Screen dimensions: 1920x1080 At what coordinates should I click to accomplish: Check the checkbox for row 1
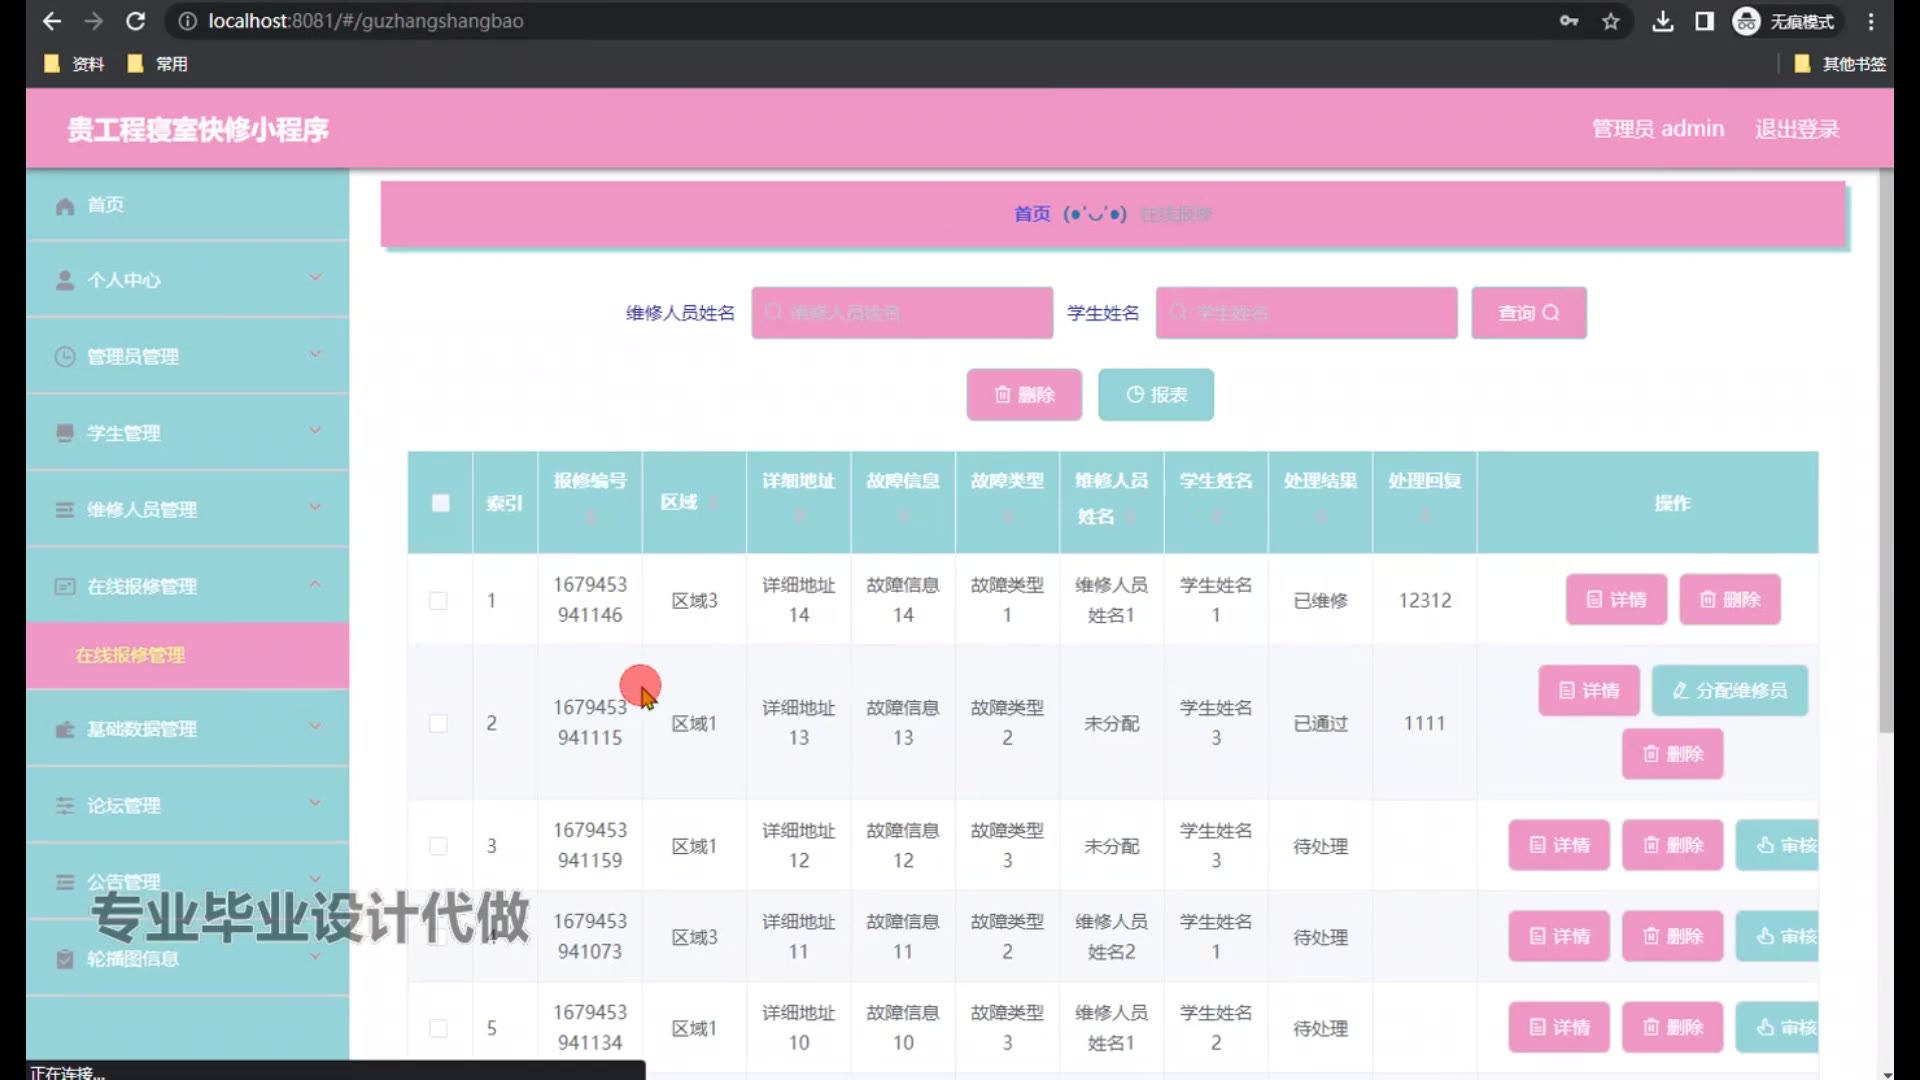[438, 601]
